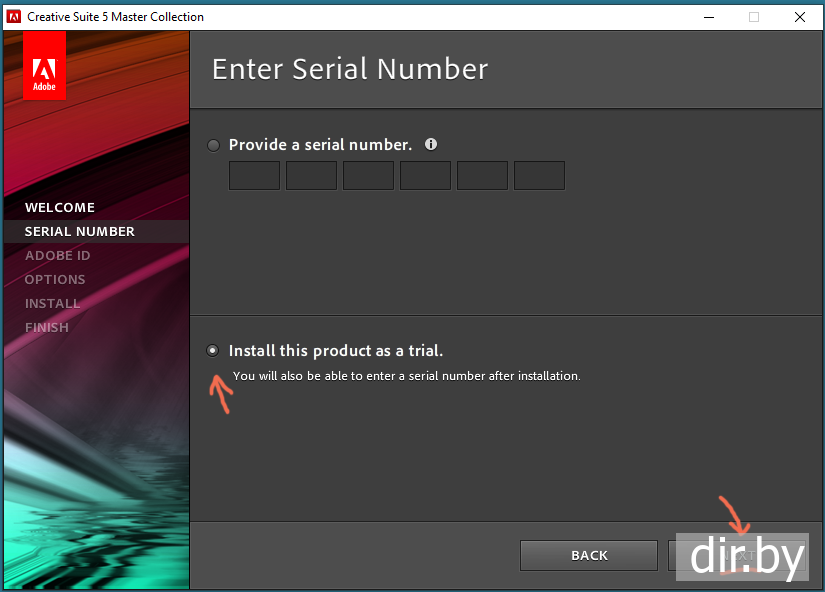Viewport: 825px width, 592px height.
Task: Focus the sixth serial number field
Action: tap(539, 175)
